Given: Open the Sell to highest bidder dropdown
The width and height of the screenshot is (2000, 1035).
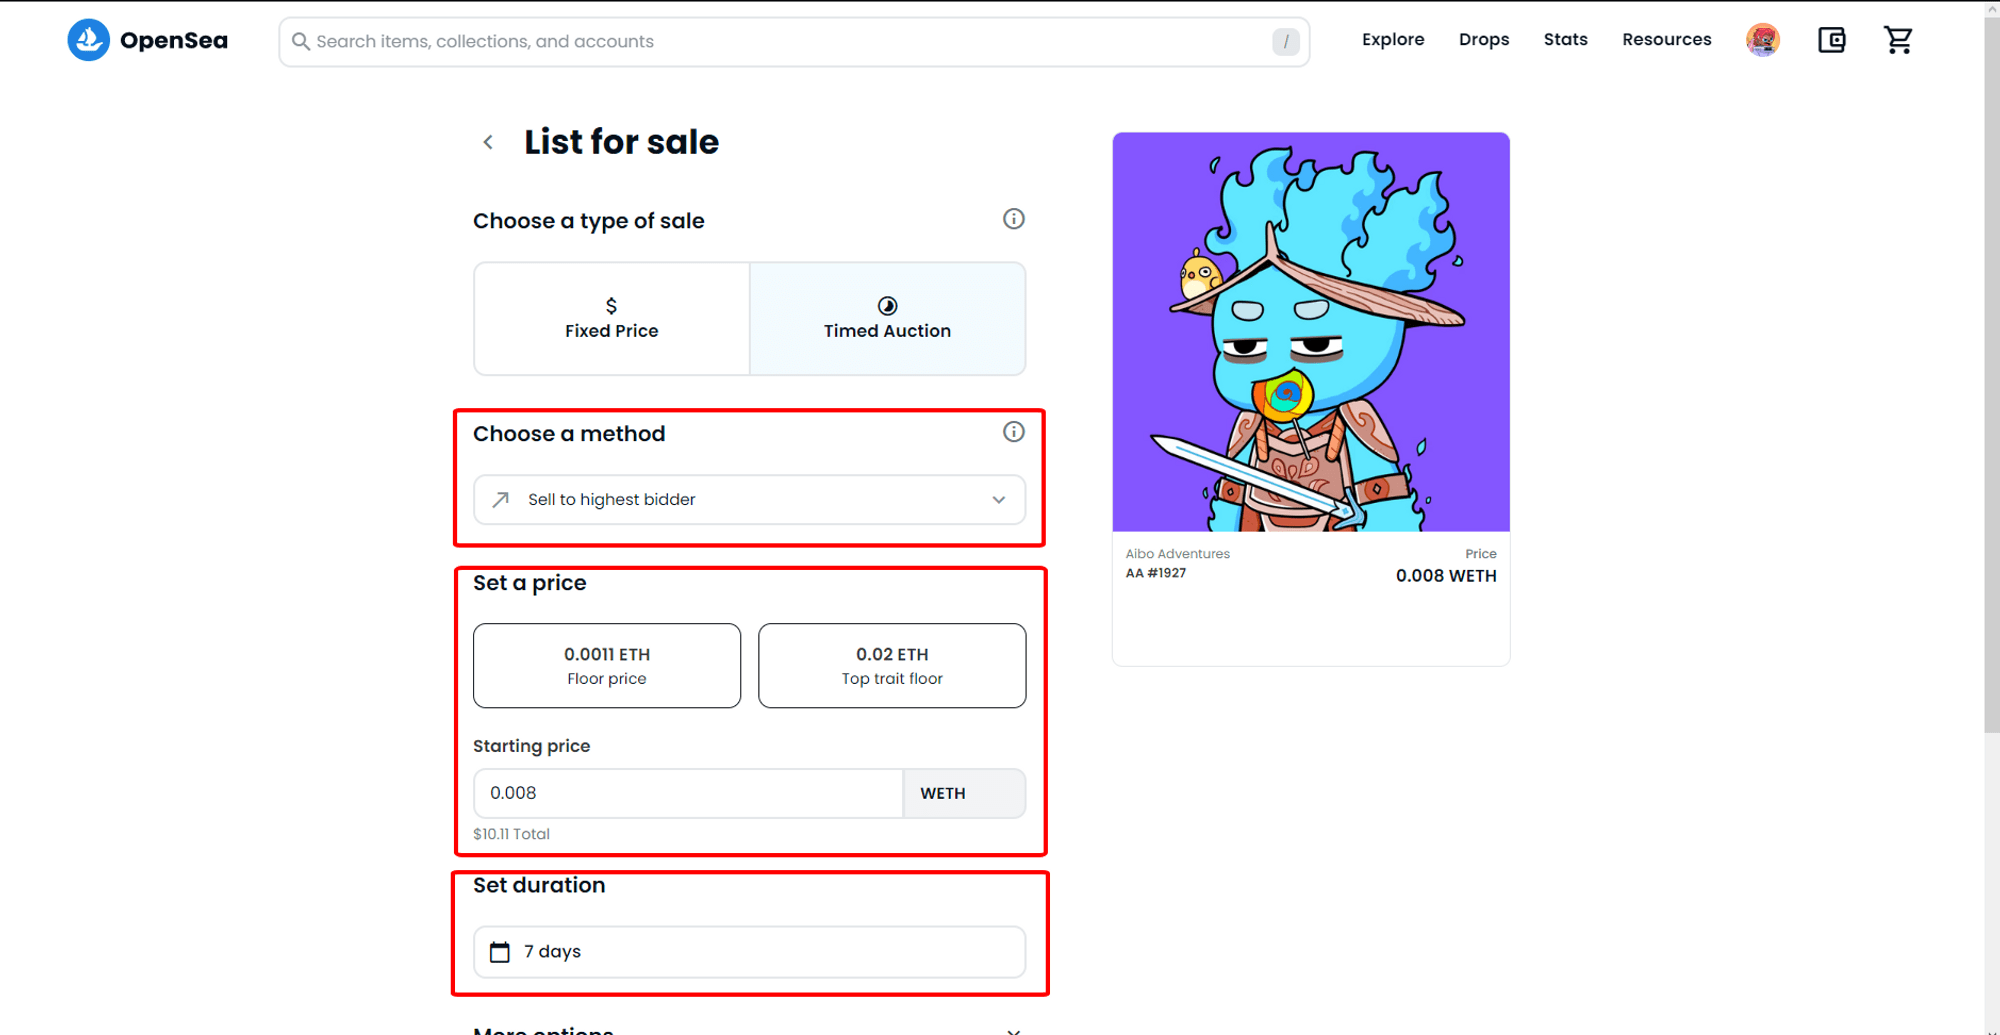Looking at the screenshot, I should [x=749, y=500].
